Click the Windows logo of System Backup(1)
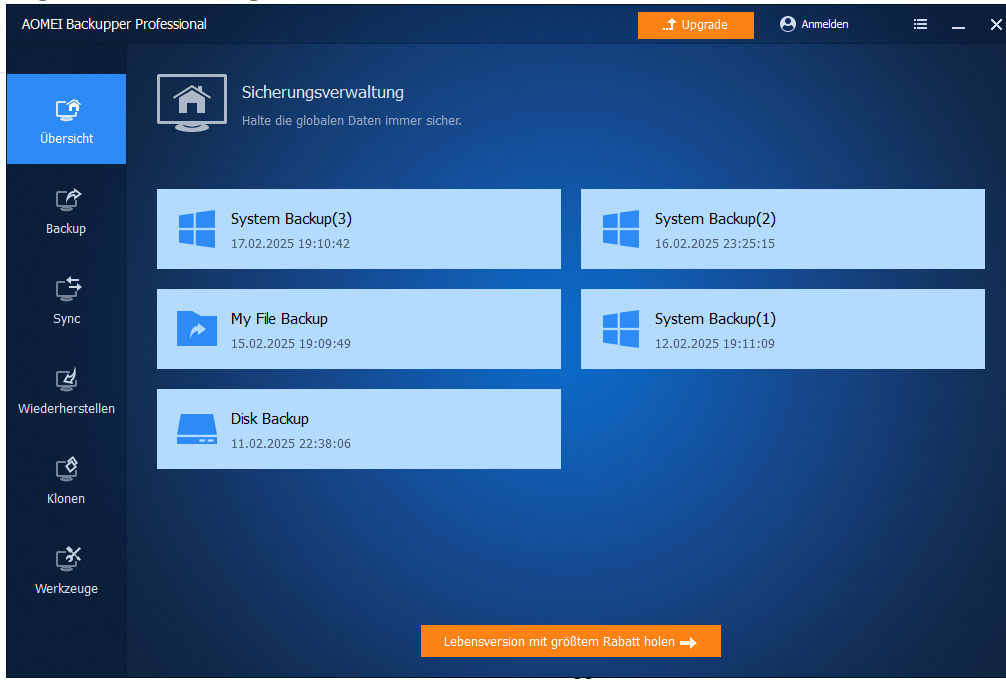Screen dimensions: 1006x693 (x=620, y=329)
